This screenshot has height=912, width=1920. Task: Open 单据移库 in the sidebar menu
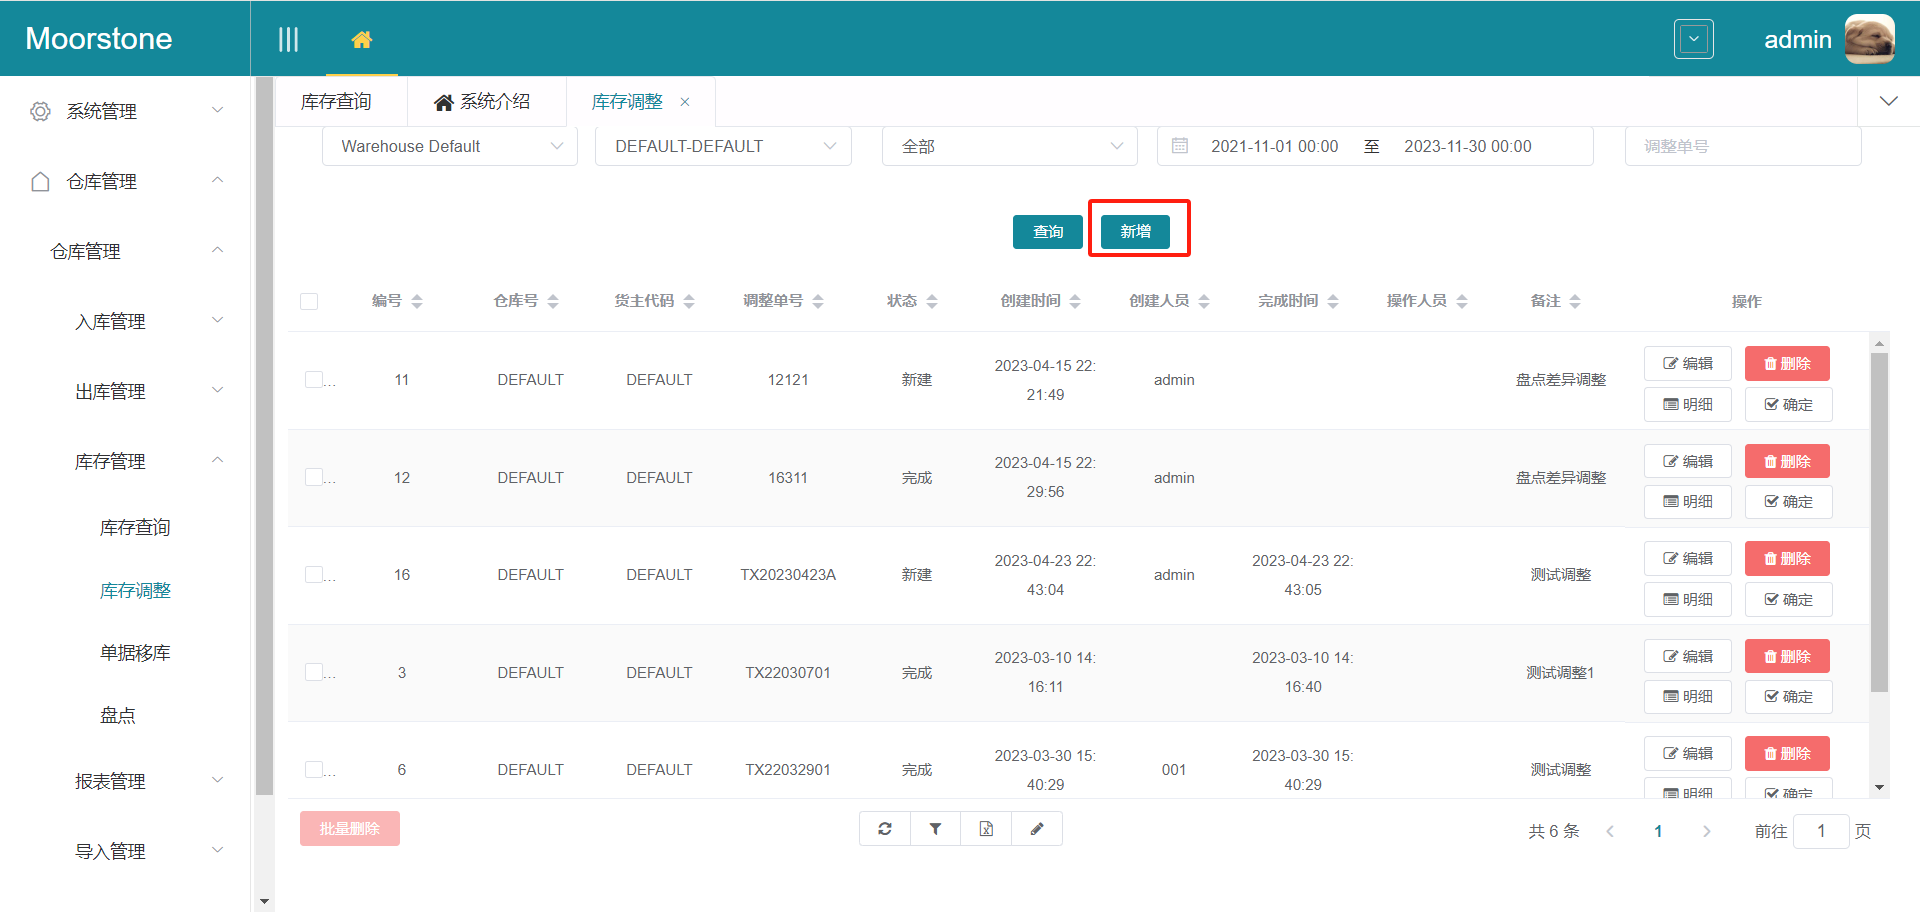(135, 653)
